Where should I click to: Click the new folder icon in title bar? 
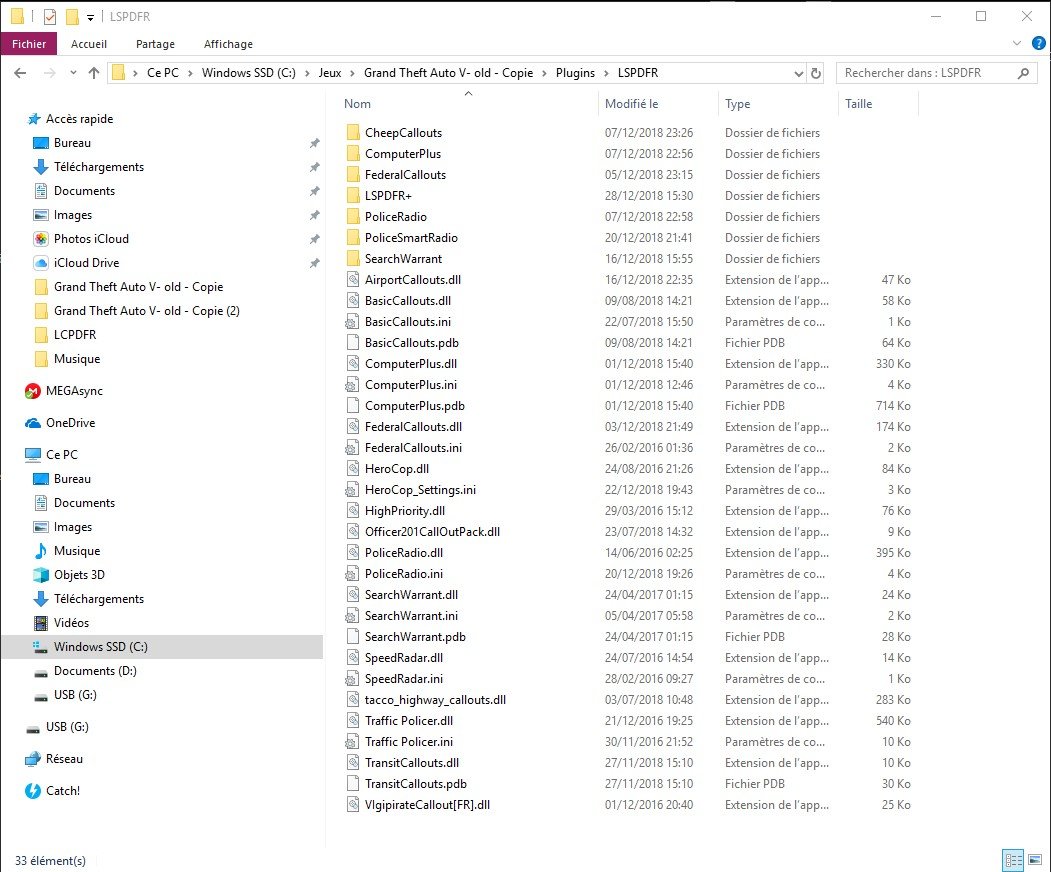click(72, 16)
